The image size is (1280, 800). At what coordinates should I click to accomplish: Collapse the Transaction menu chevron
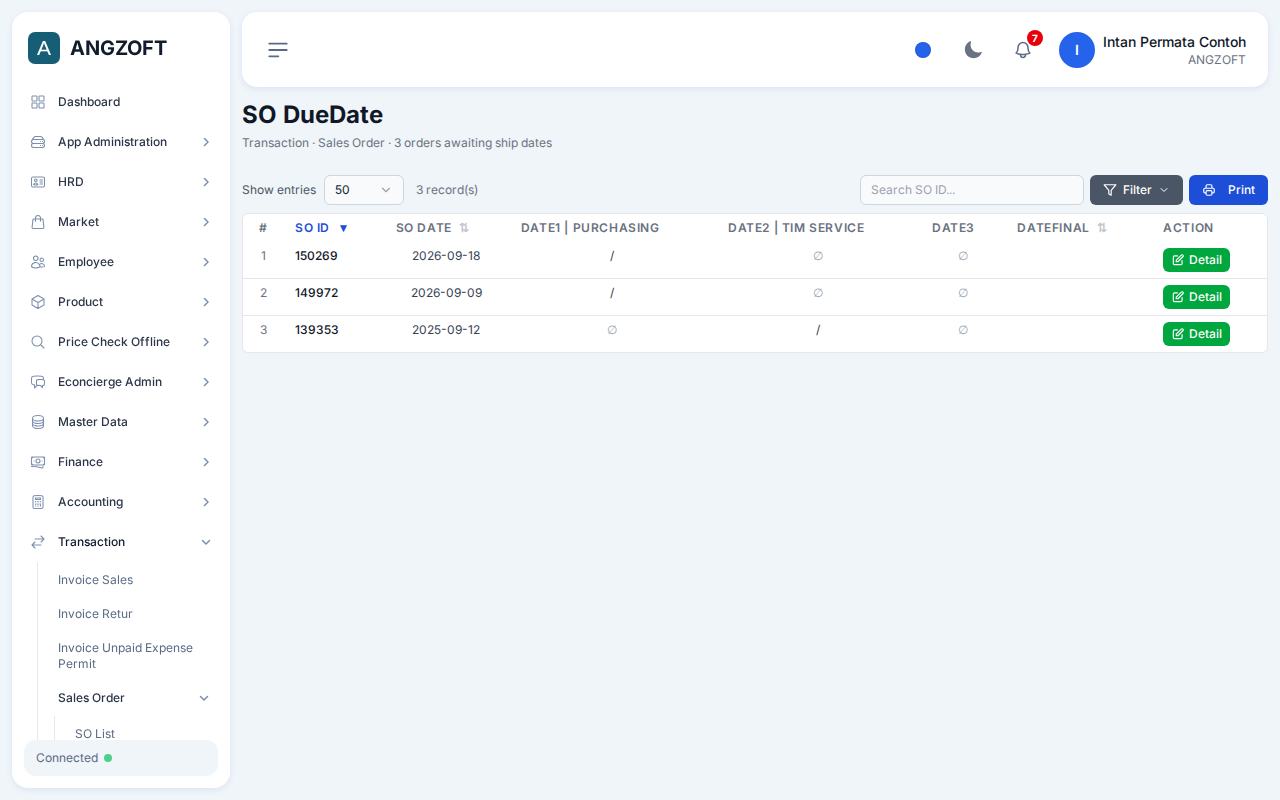(206, 542)
